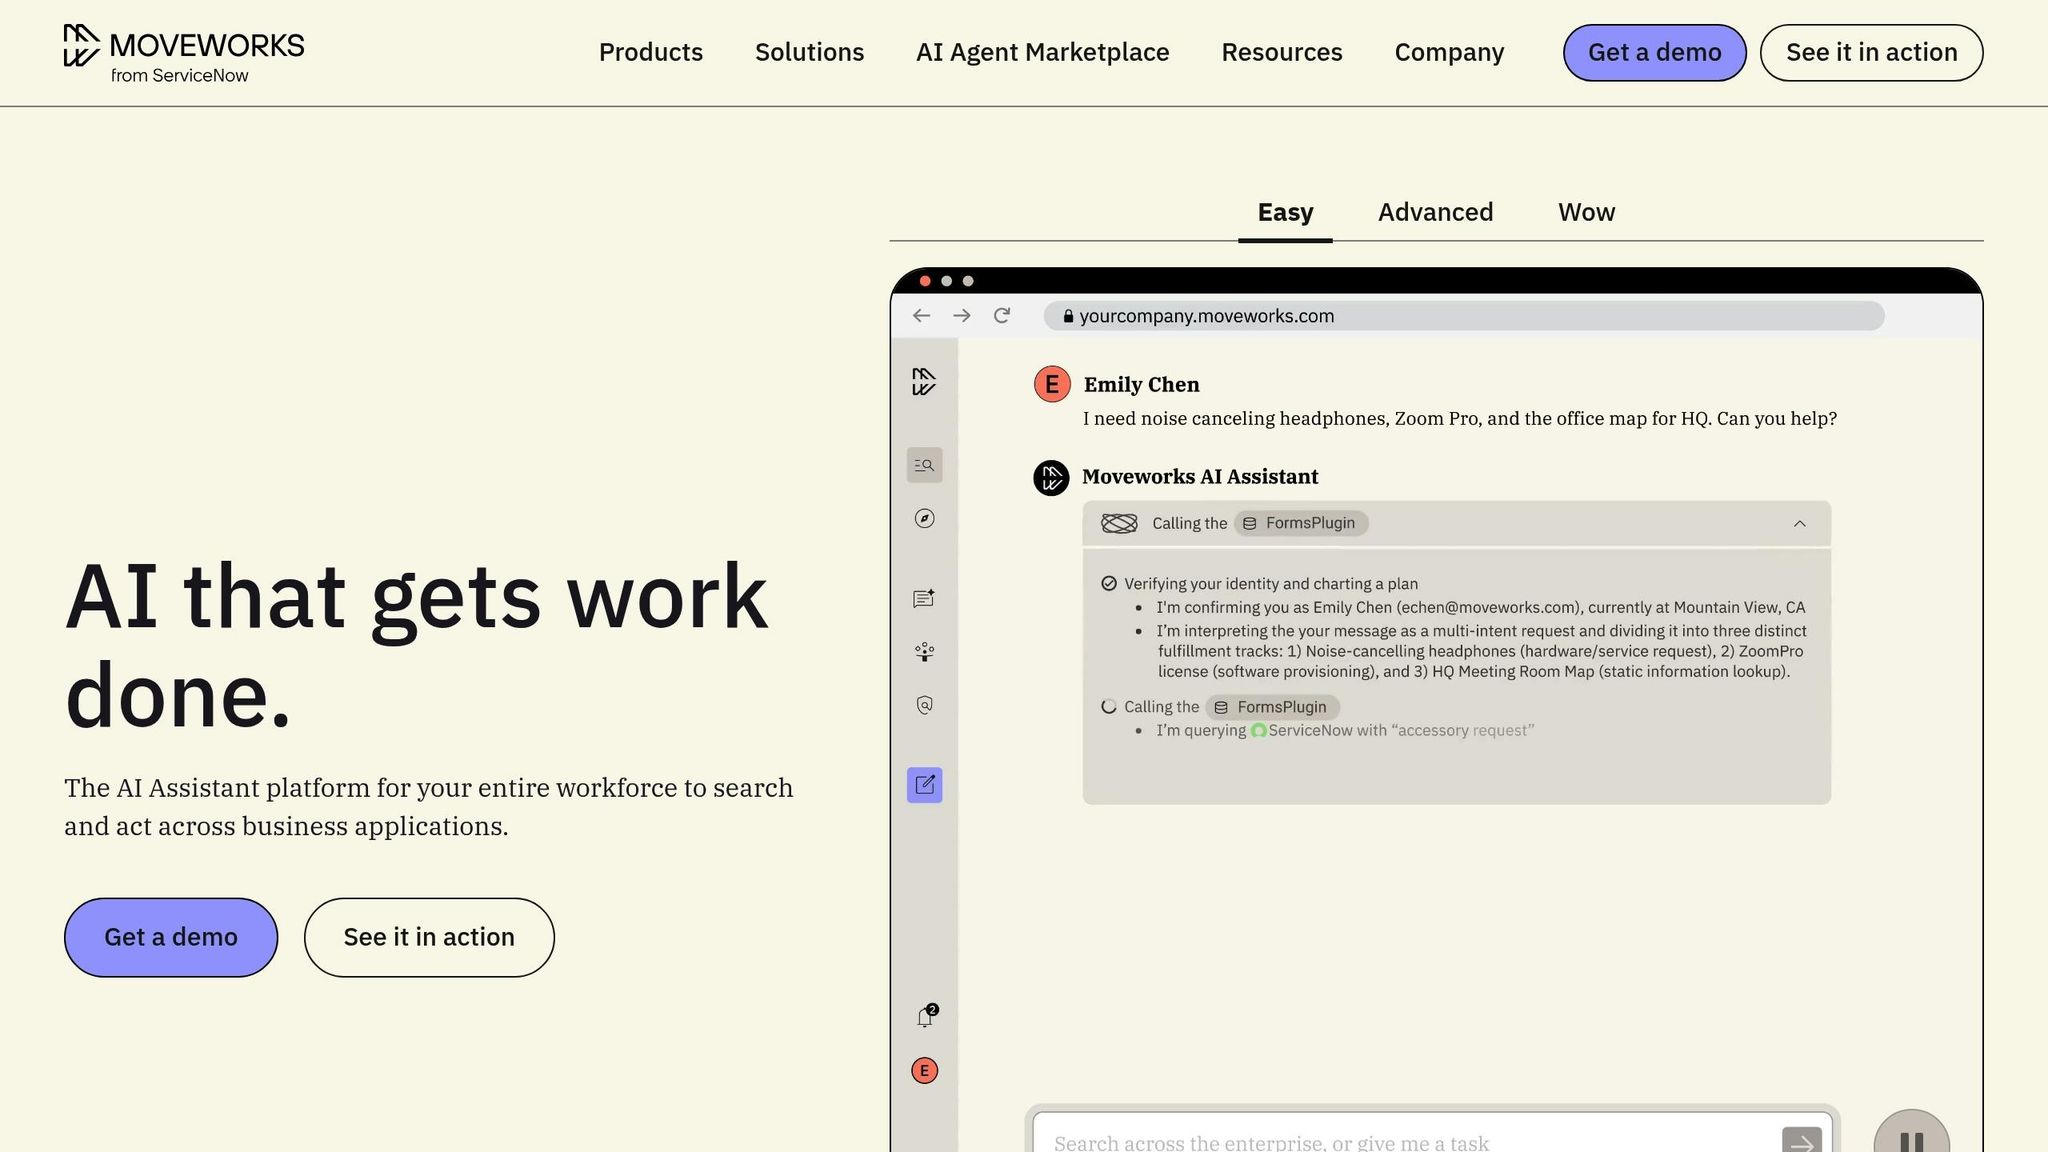
Task: Click the Get a demo button
Action: click(170, 937)
